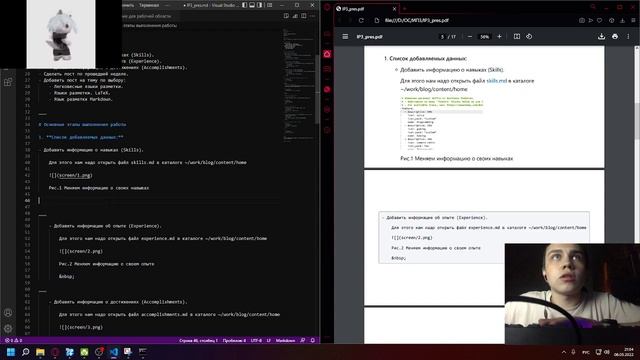Screen dimensions: 640x360
Task: Open more editor actions ellipsis in VS Code
Action: (x=313, y=16)
